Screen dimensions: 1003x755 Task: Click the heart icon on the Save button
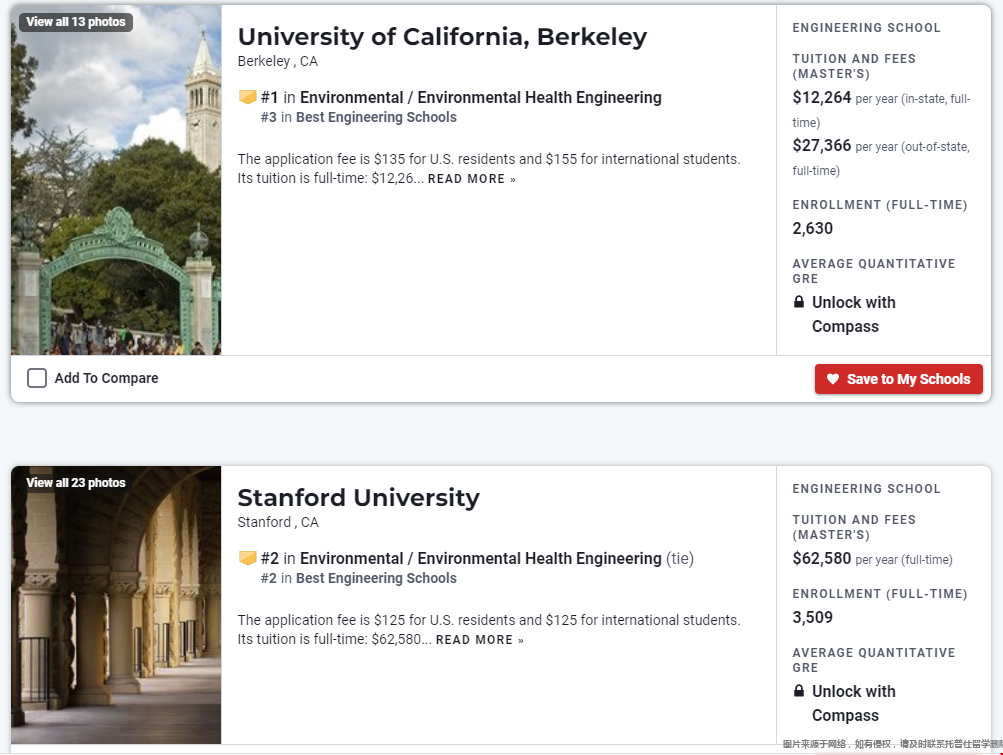pyautogui.click(x=832, y=379)
